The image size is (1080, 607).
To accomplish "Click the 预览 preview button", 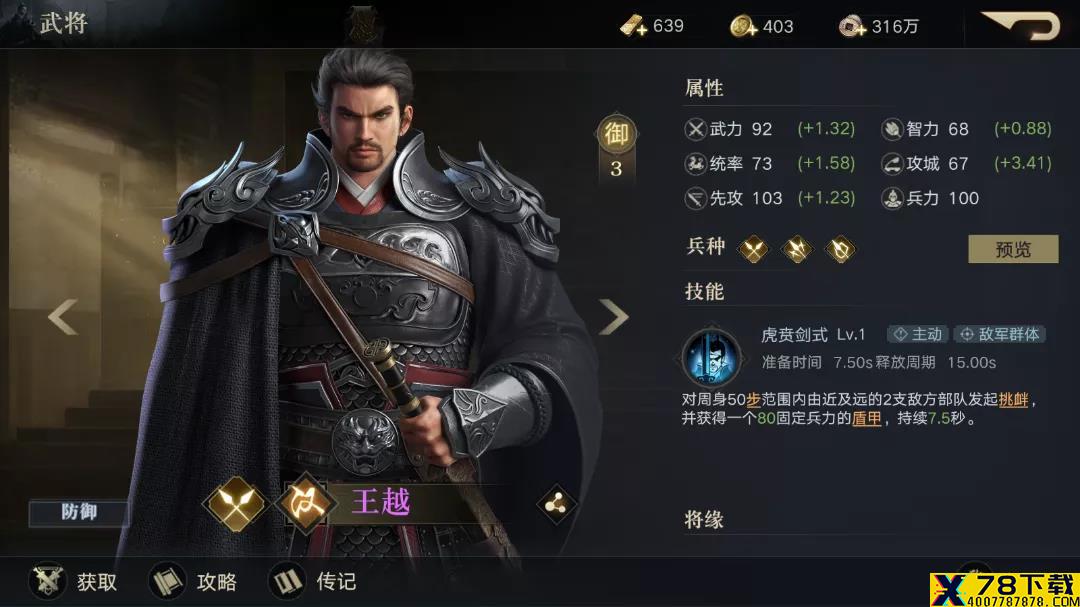I will [x=1013, y=249].
